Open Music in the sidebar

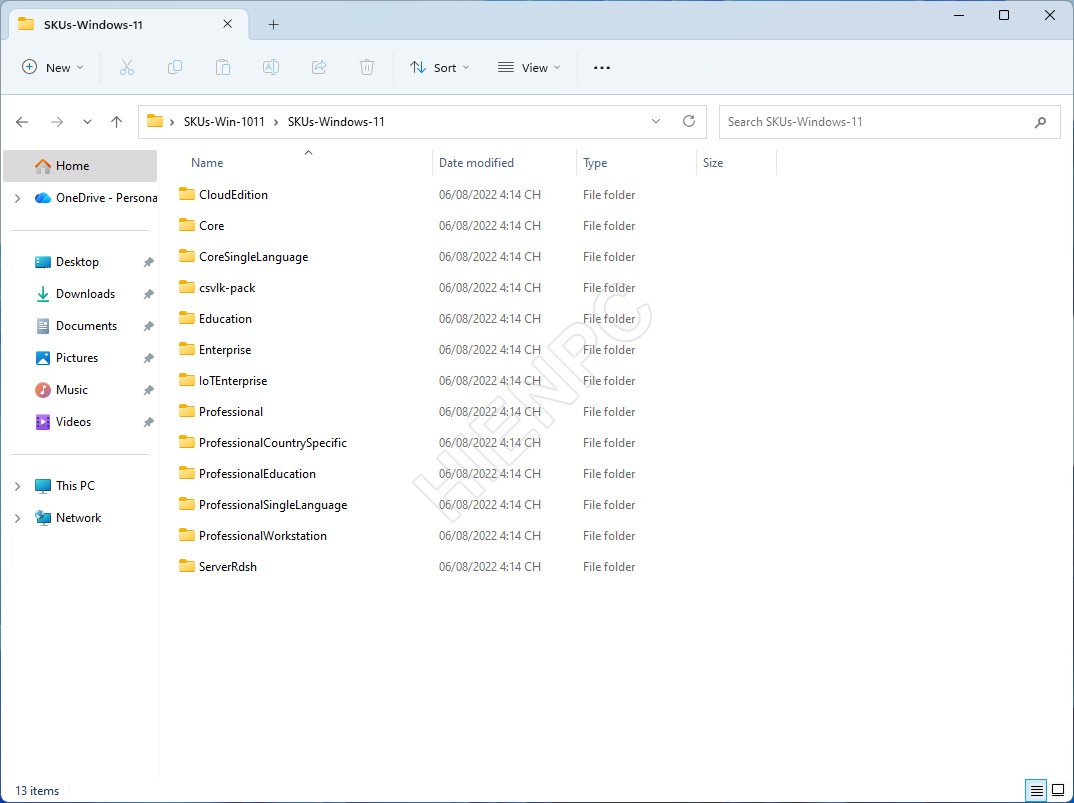pyautogui.click(x=72, y=390)
